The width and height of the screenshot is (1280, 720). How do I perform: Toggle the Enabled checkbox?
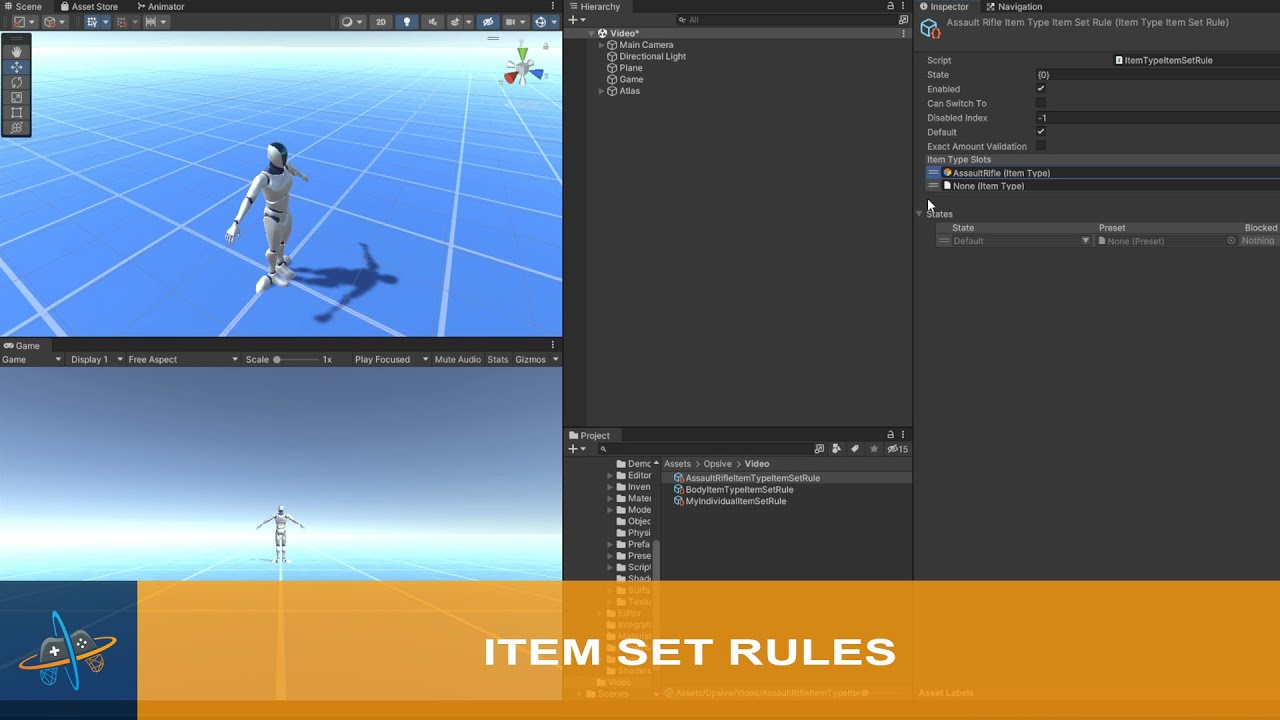click(x=1041, y=89)
